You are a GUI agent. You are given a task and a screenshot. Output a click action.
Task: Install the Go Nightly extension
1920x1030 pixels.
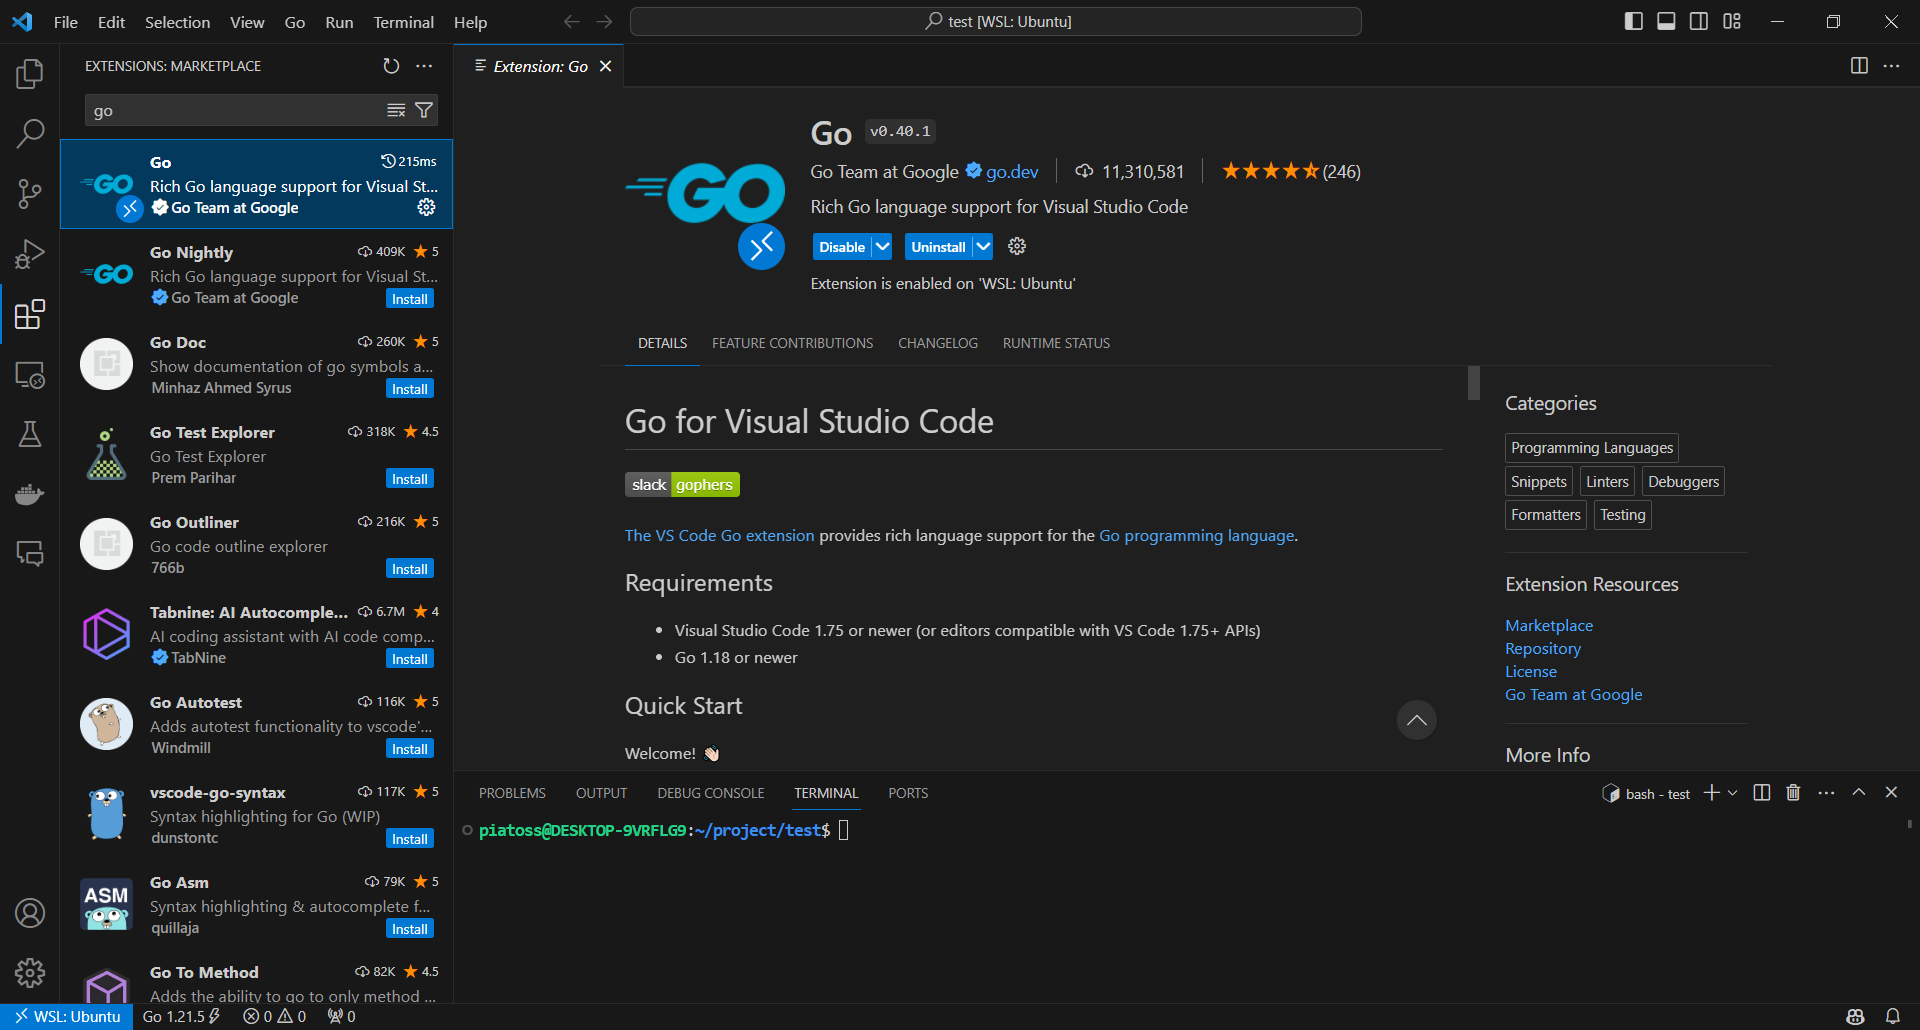(410, 299)
